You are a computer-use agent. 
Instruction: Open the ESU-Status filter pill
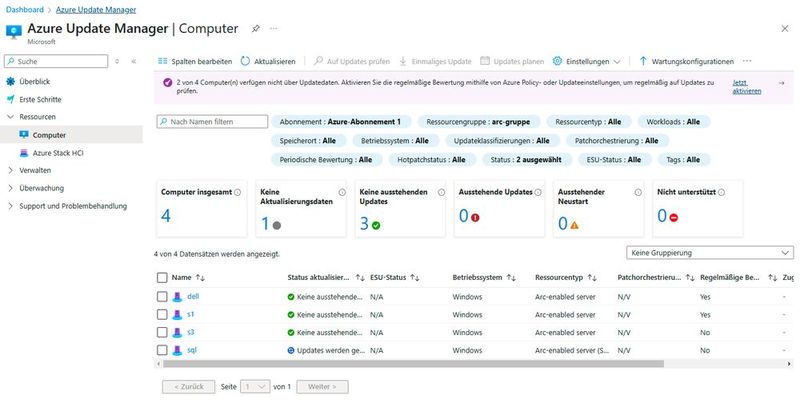coord(614,160)
